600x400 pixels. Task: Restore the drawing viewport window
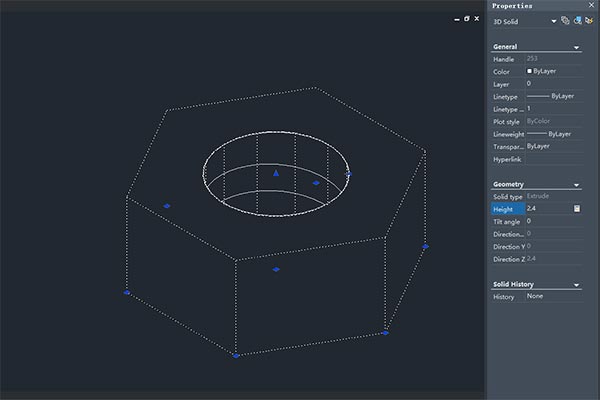tap(467, 18)
